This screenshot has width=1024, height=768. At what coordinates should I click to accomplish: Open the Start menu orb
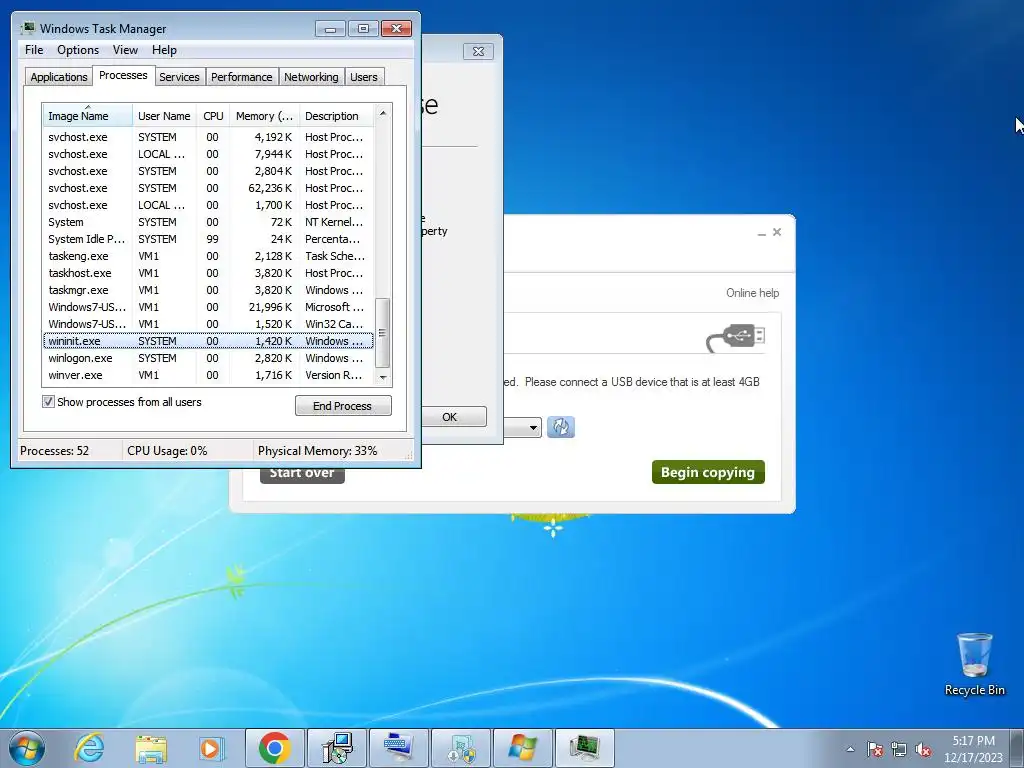click(26, 748)
